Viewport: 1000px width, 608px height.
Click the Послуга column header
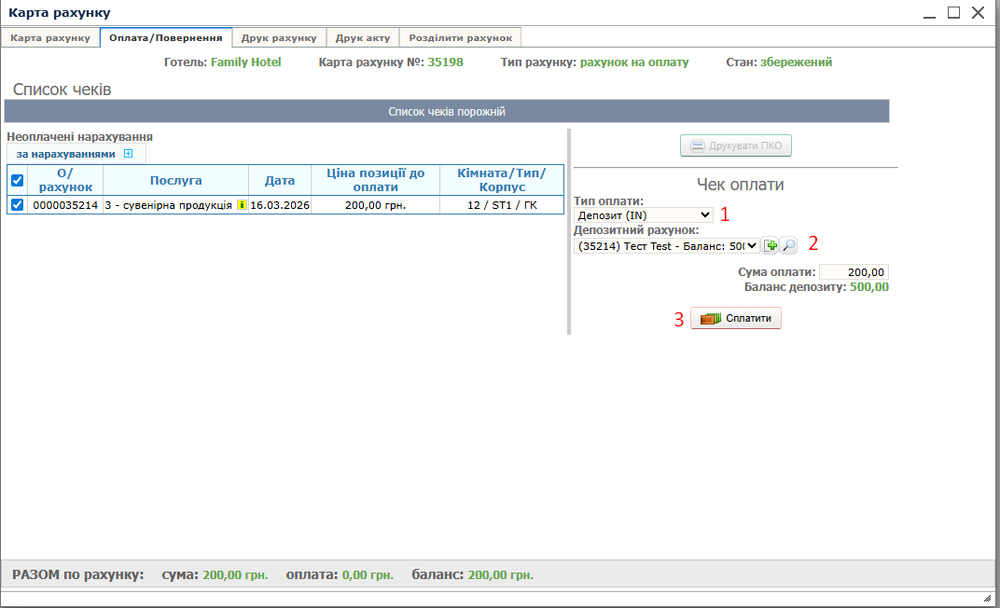click(x=176, y=181)
